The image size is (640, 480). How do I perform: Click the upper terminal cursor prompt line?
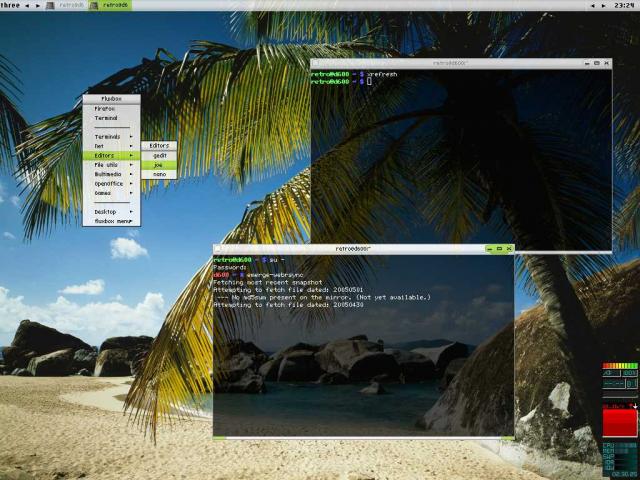[x=342, y=82]
